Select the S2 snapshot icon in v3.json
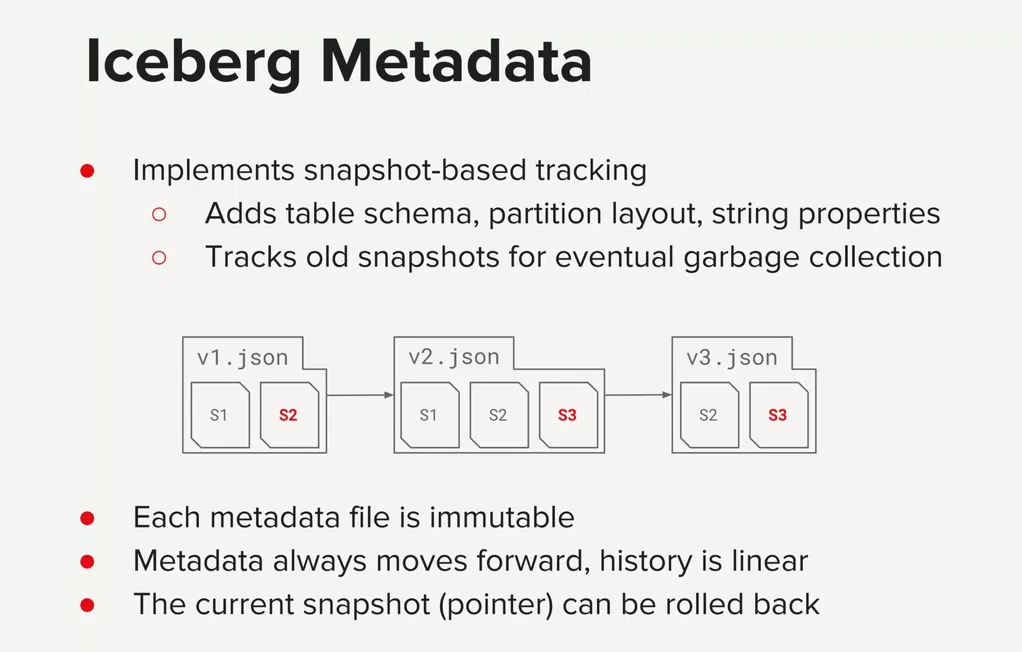This screenshot has height=652, width=1022. point(709,415)
